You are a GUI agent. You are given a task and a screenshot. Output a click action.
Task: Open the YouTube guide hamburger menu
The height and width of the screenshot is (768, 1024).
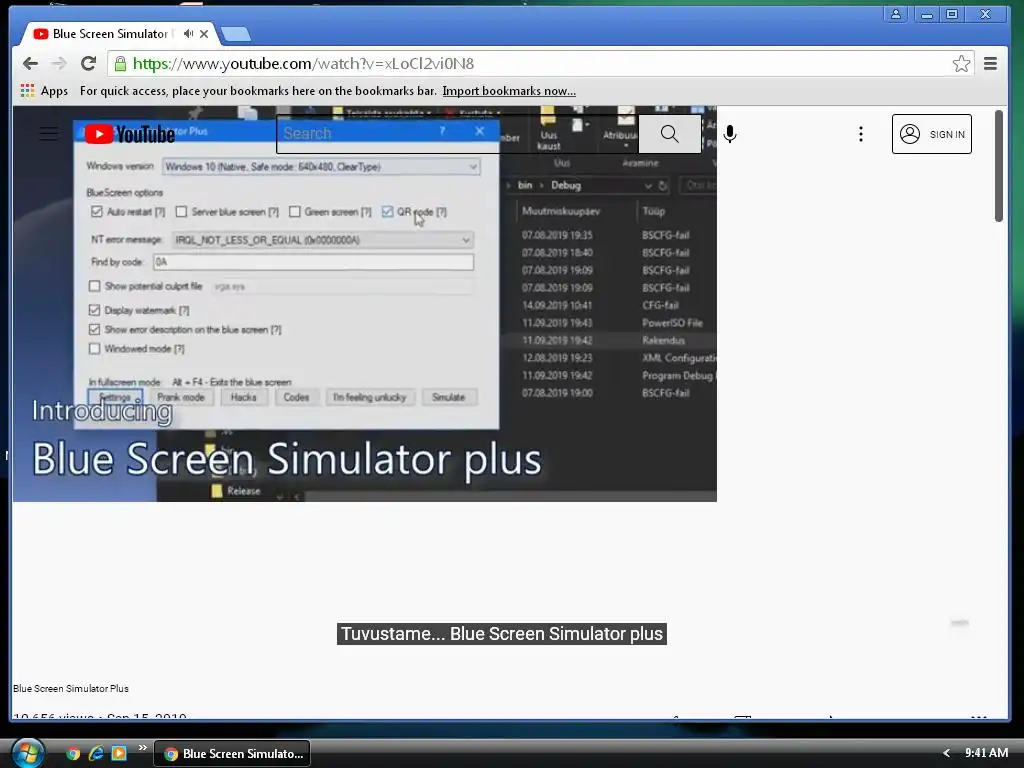tap(49, 134)
